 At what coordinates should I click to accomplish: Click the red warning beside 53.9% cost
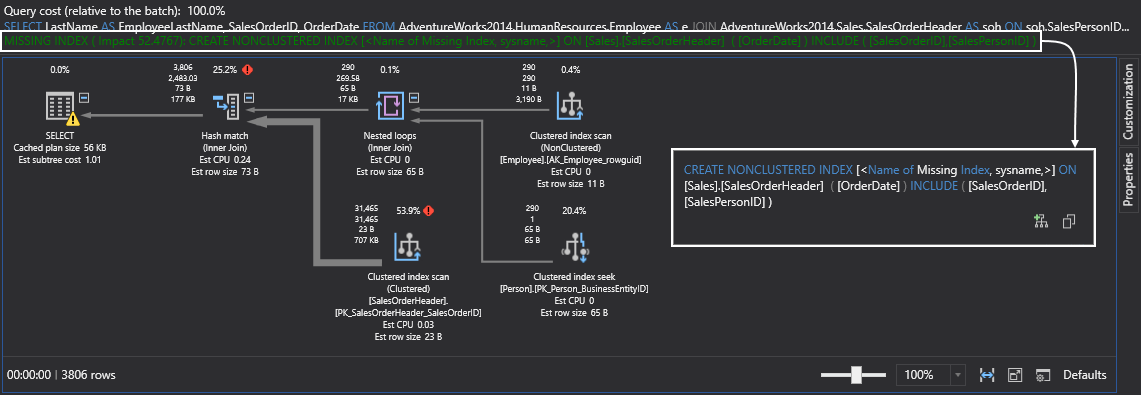click(x=429, y=211)
